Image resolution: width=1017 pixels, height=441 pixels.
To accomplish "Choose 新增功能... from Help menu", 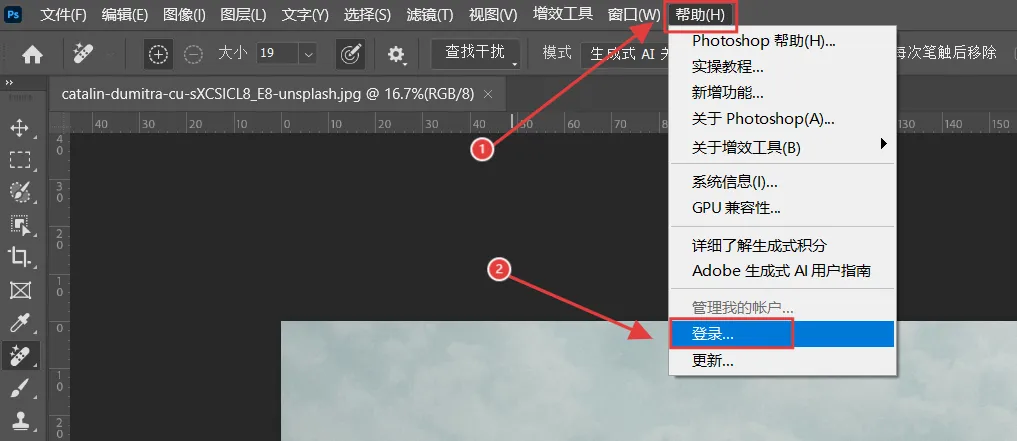I will [782, 93].
